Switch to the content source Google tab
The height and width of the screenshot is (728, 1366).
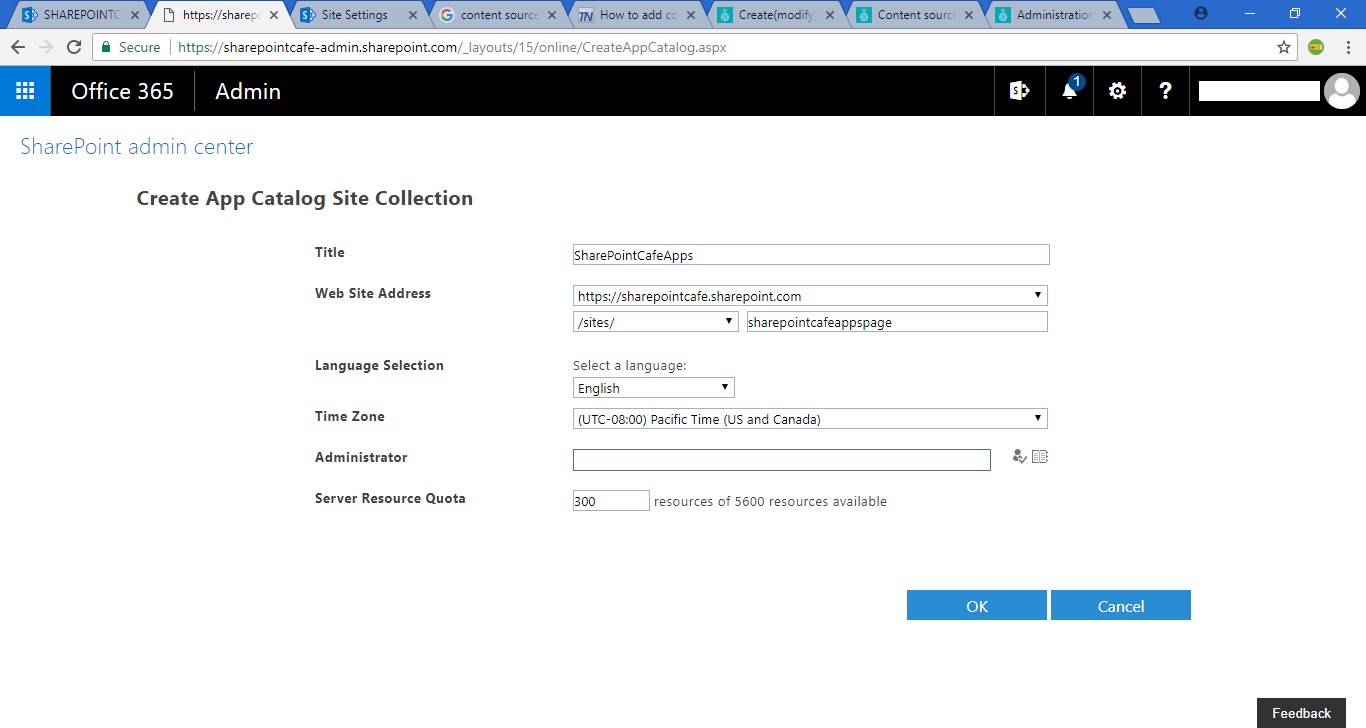(x=495, y=15)
